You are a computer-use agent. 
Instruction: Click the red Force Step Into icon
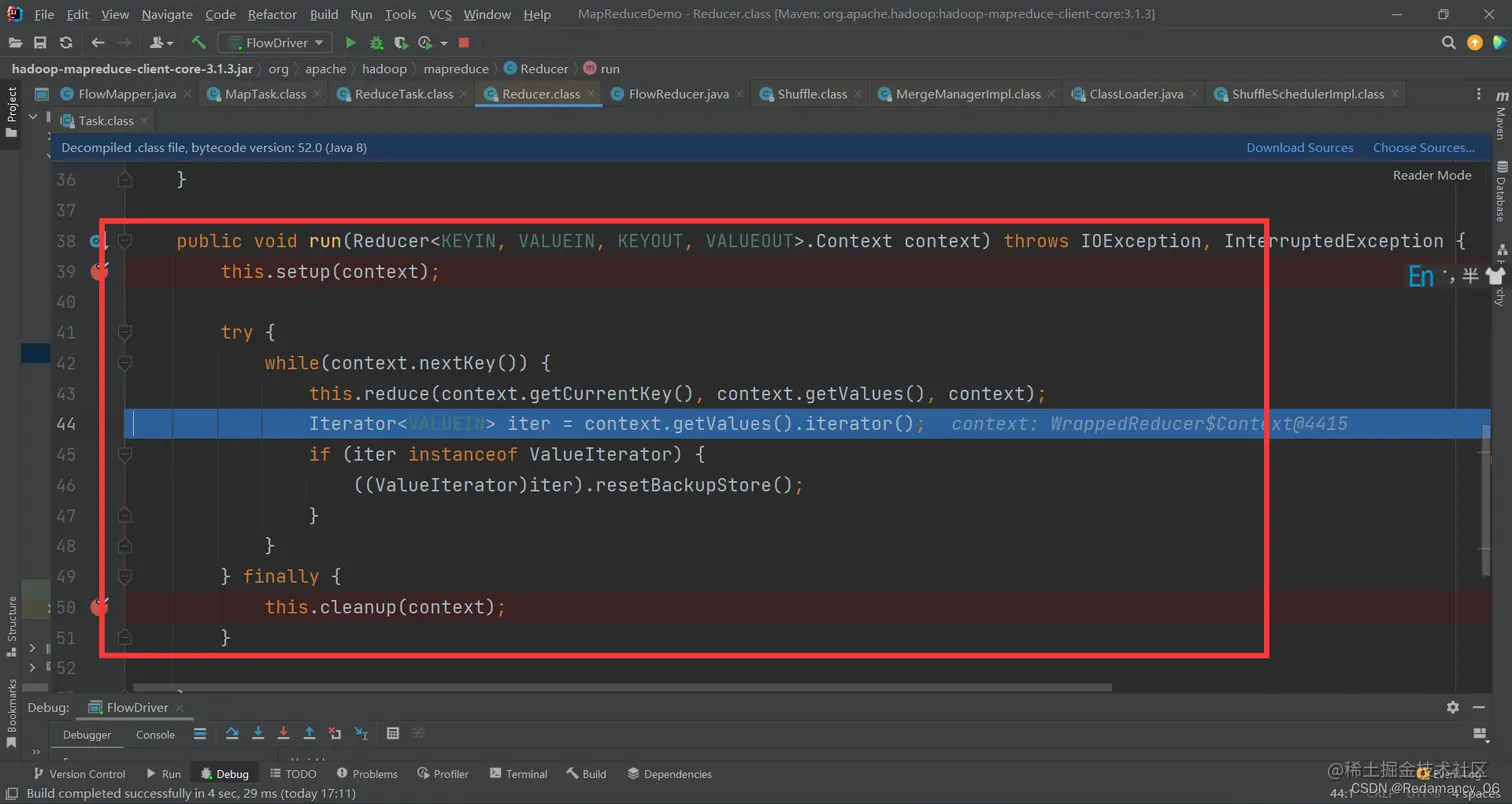click(284, 734)
